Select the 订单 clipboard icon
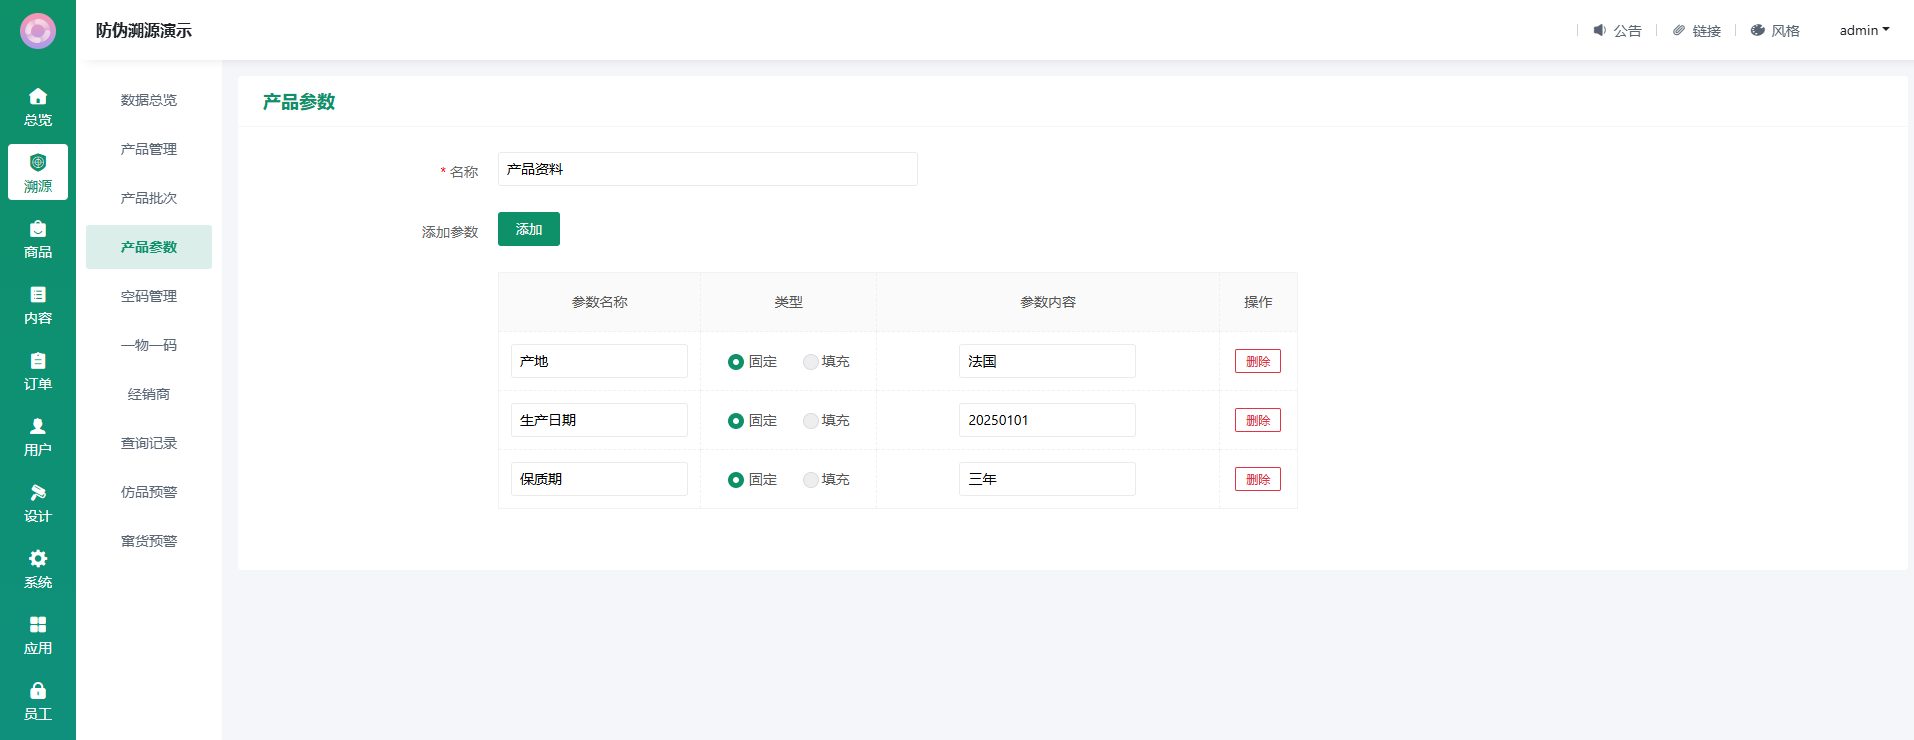 (x=38, y=361)
